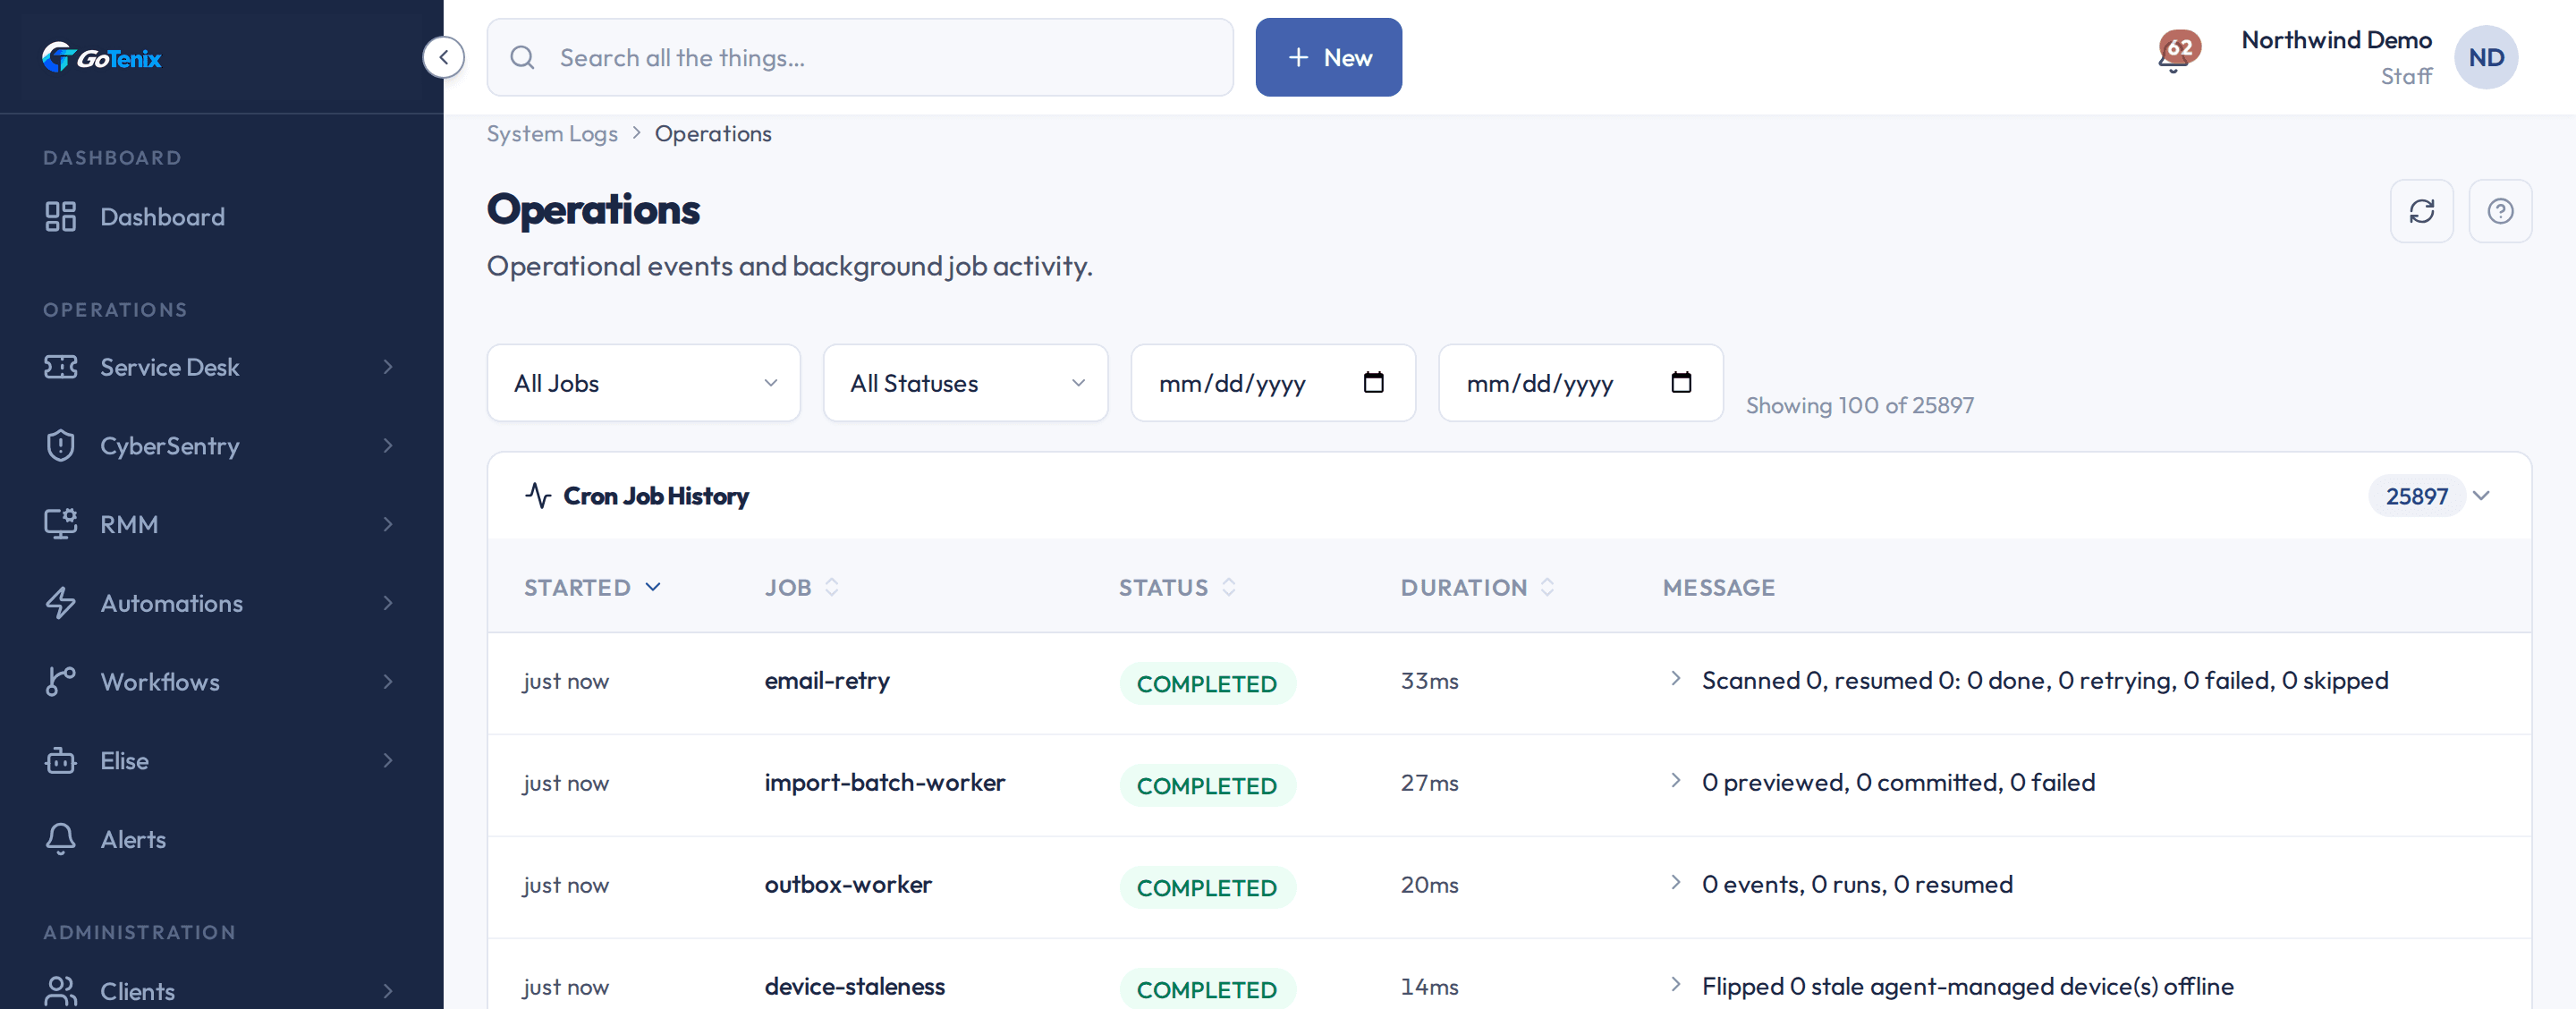The width and height of the screenshot is (2576, 1009).
Task: Click the Dashboard grid icon
Action: point(60,216)
